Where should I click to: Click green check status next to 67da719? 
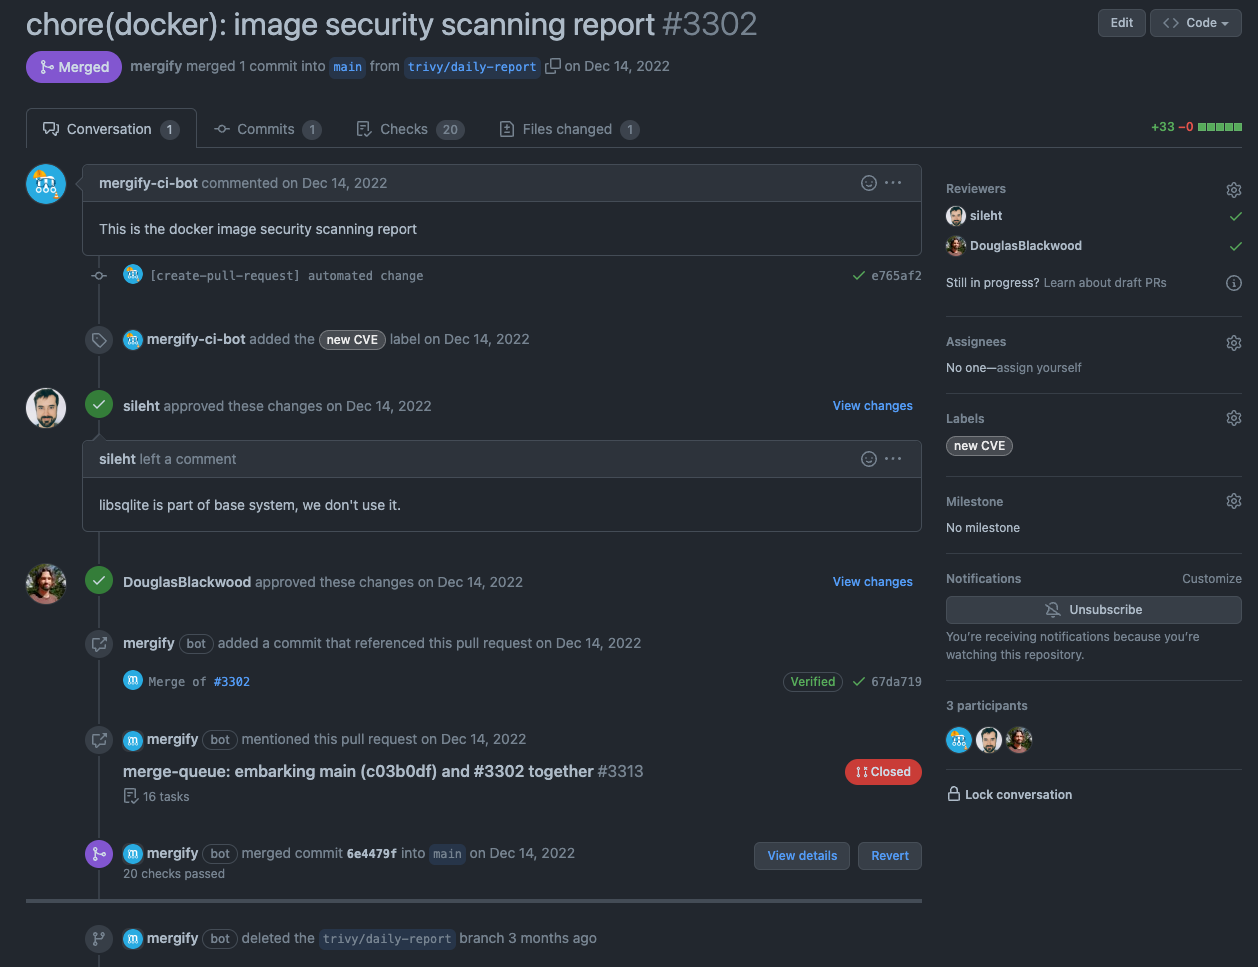tap(858, 682)
